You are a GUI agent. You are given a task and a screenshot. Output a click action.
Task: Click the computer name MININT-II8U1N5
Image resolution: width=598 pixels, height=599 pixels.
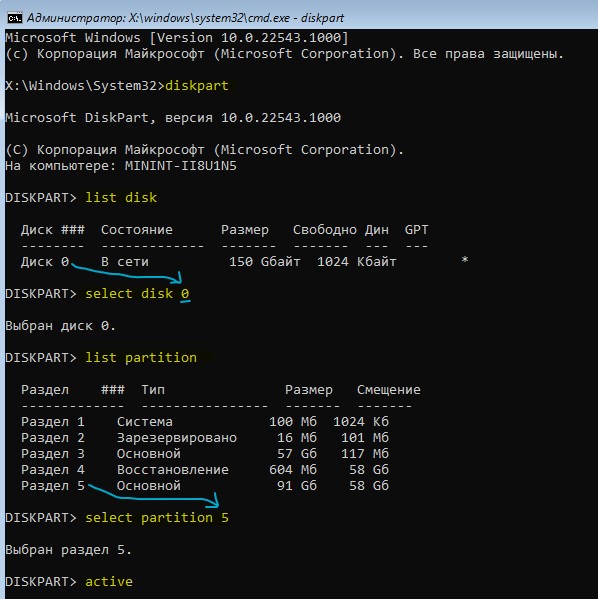pos(181,166)
